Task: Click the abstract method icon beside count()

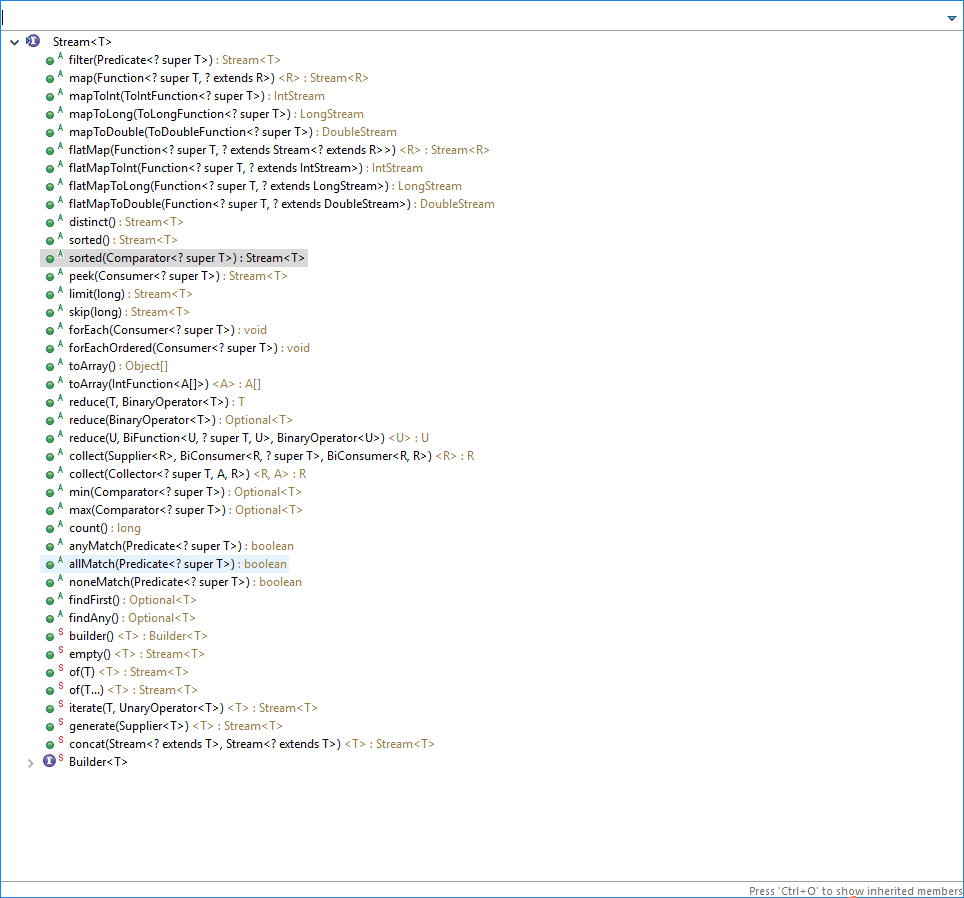Action: [50, 528]
